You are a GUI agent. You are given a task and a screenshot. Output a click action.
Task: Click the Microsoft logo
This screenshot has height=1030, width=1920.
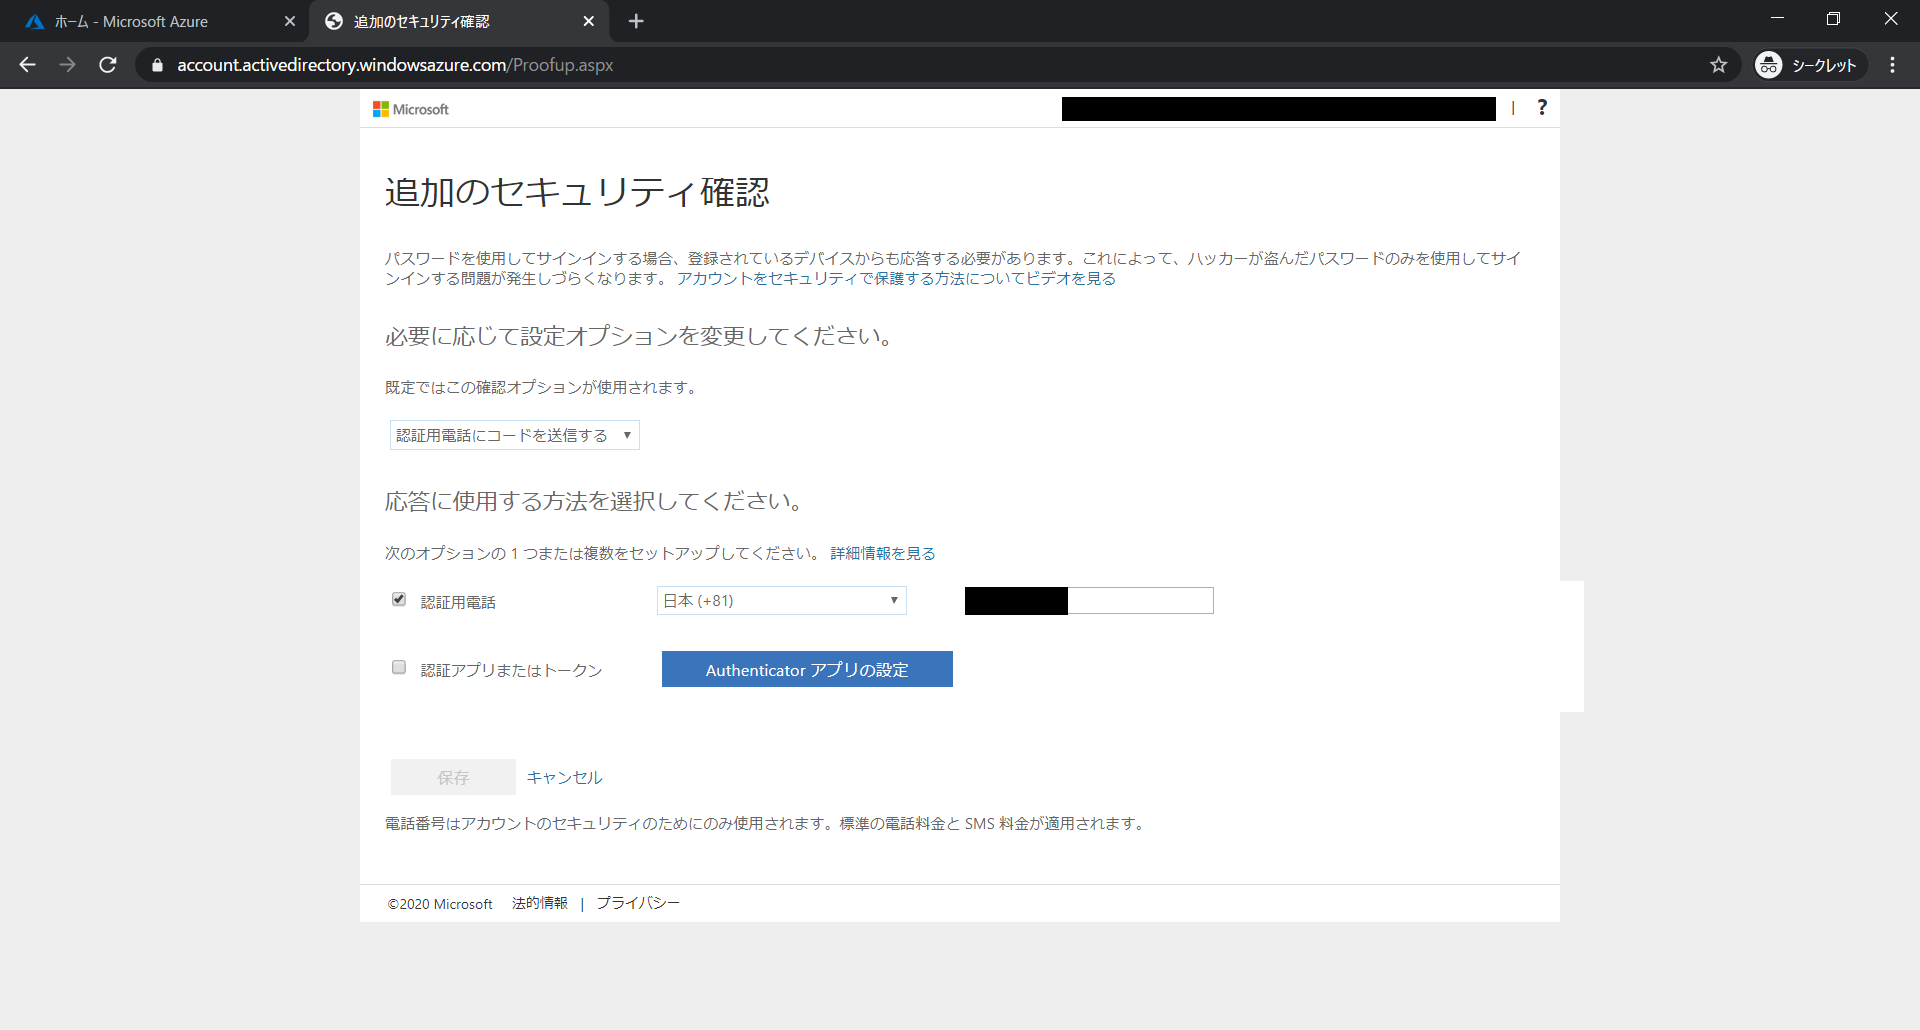pos(411,109)
